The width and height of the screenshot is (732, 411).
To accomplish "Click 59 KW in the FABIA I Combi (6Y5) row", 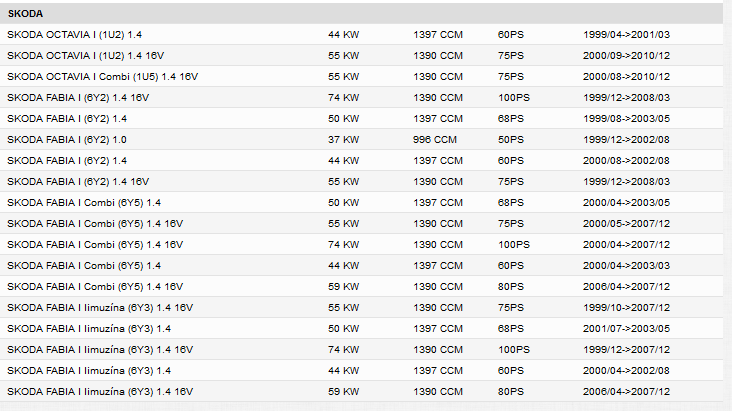I will pos(344,287).
